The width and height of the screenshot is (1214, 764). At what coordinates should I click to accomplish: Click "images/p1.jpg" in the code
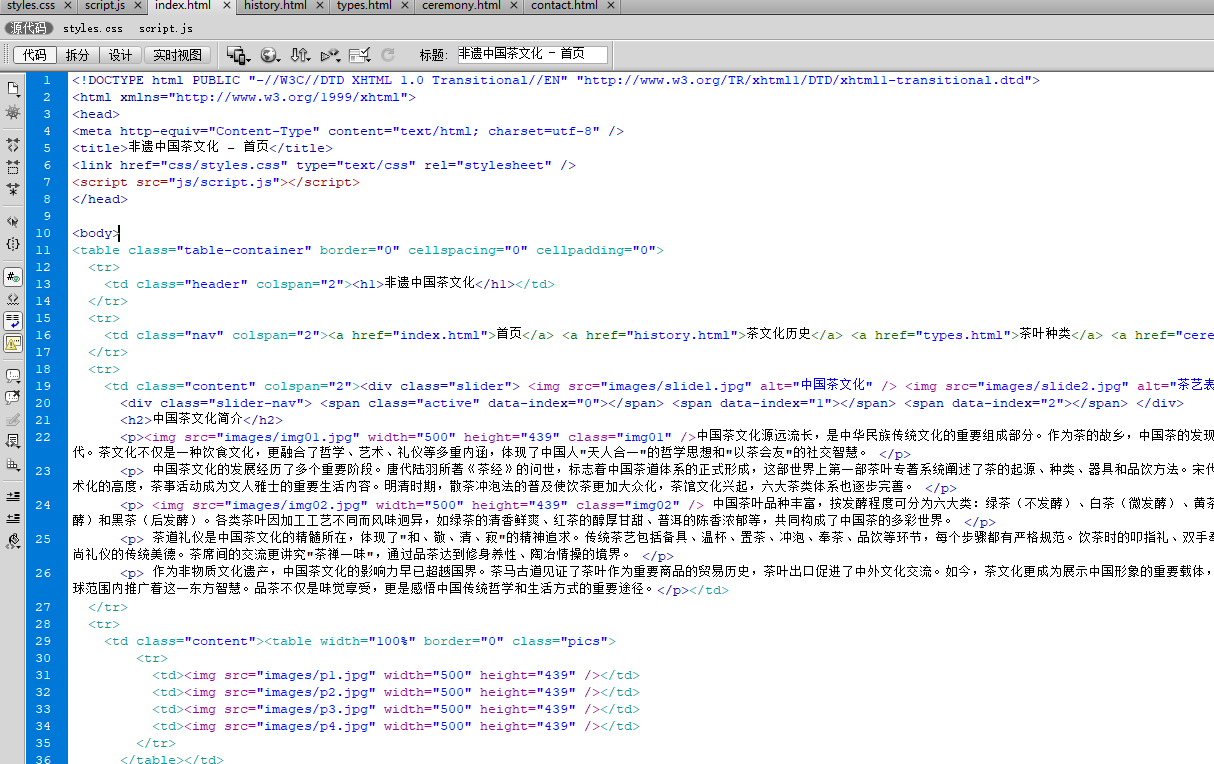316,675
